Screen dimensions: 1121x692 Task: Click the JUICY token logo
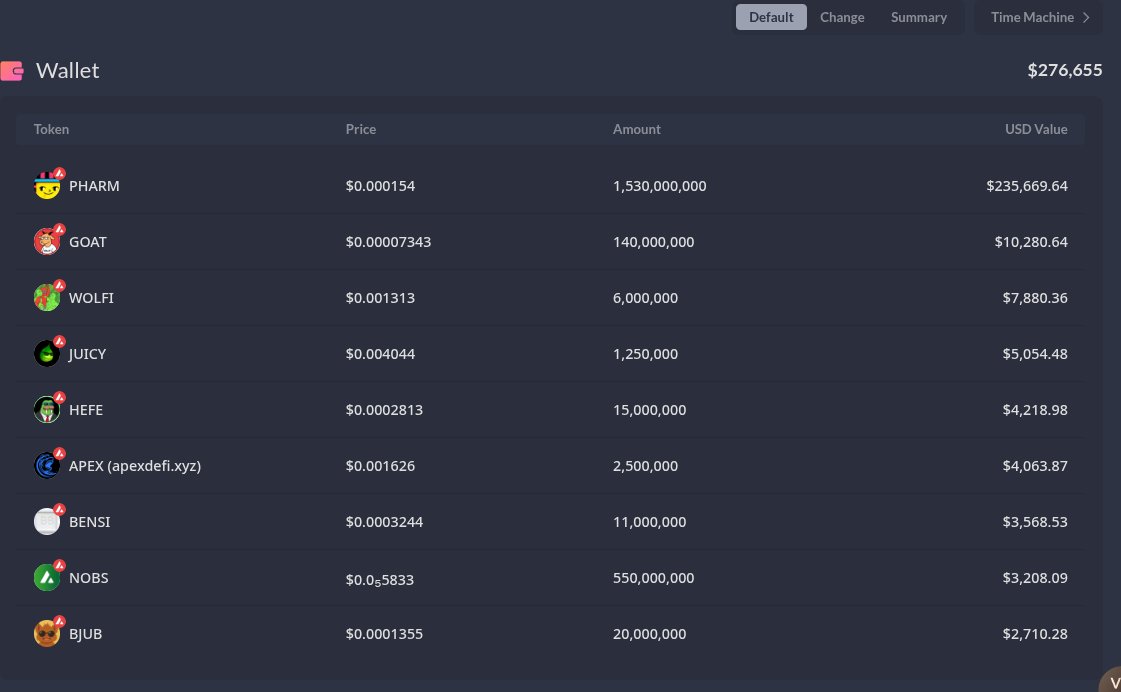(47, 353)
